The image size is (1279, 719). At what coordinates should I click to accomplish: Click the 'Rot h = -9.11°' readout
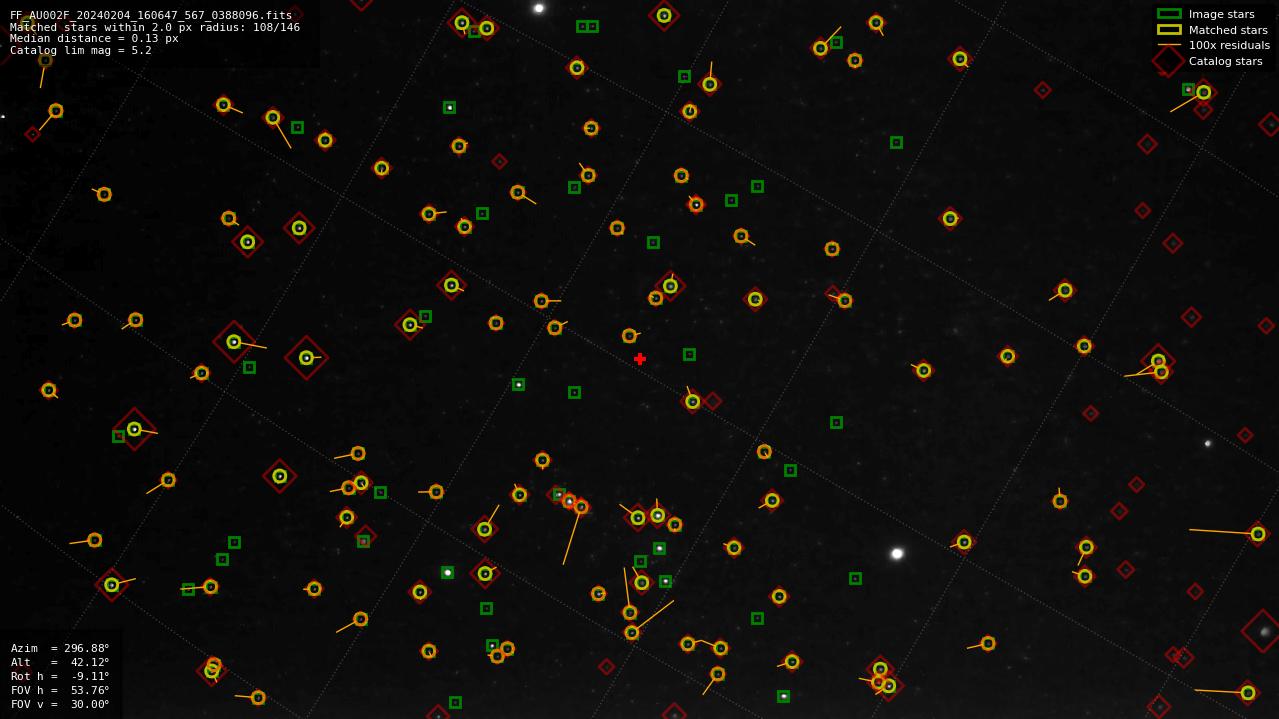(x=60, y=676)
